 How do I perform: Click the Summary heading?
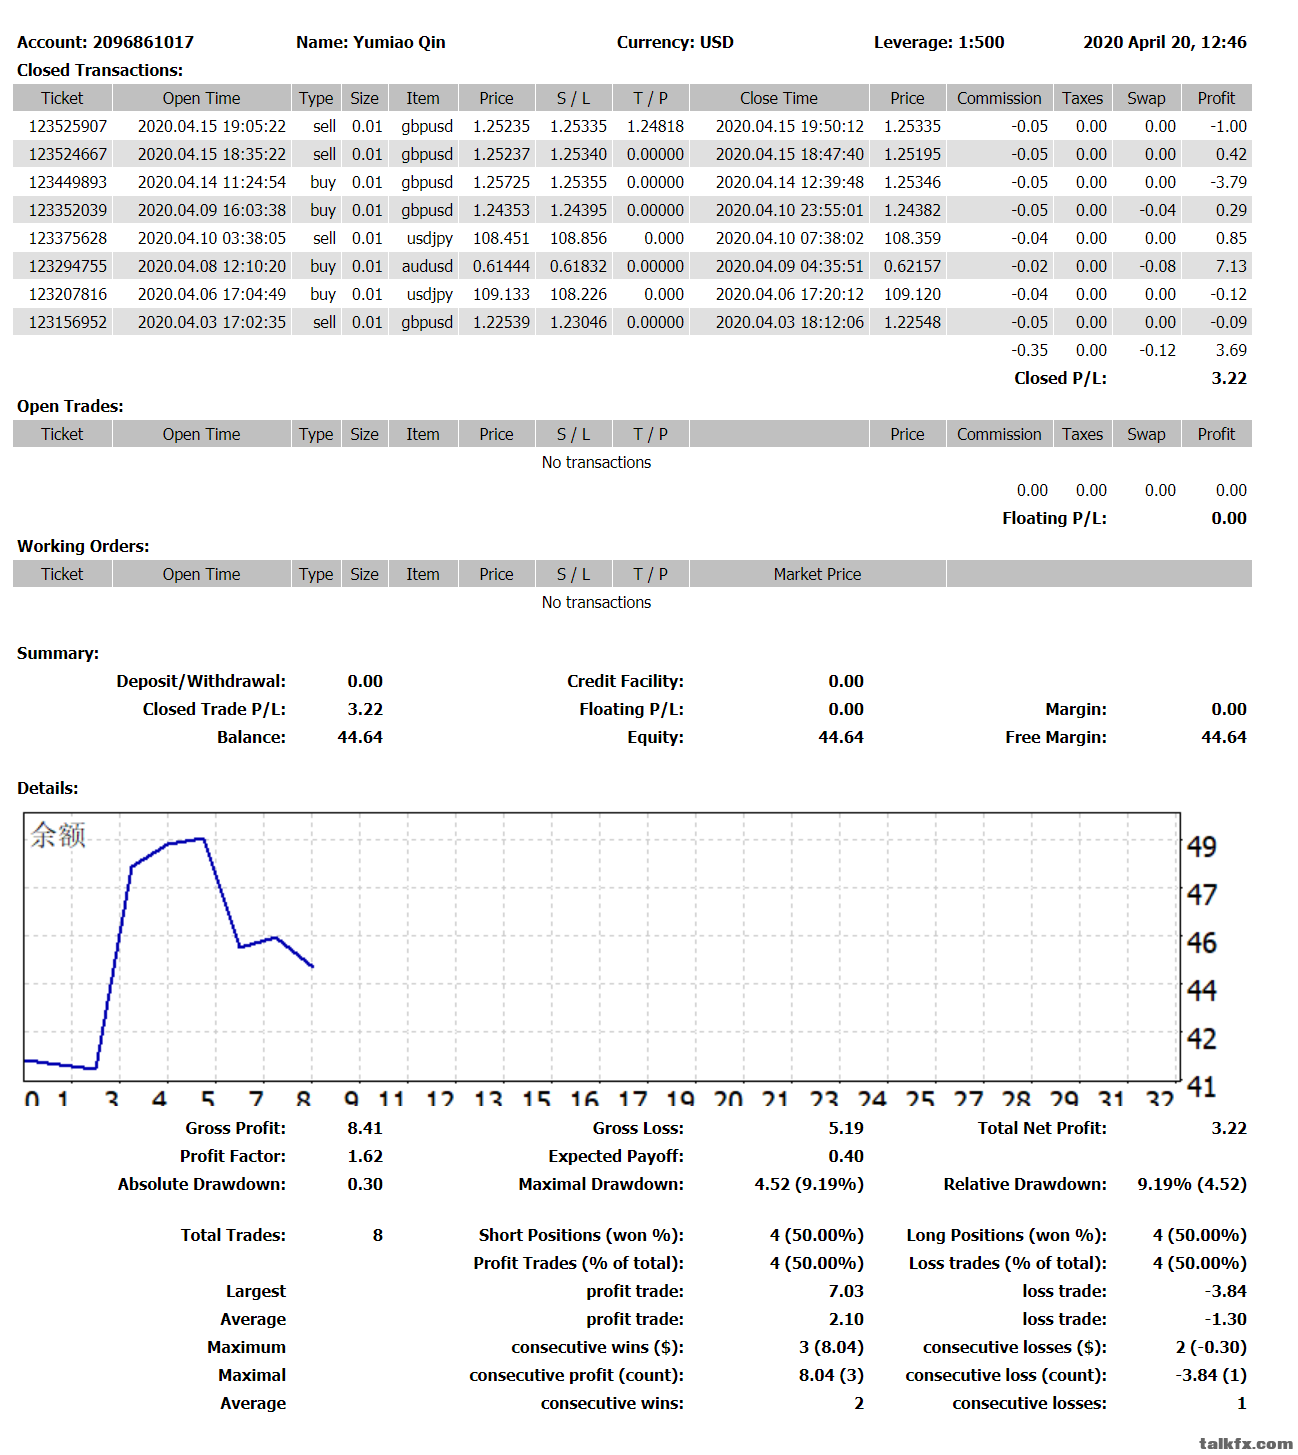[x=58, y=653]
